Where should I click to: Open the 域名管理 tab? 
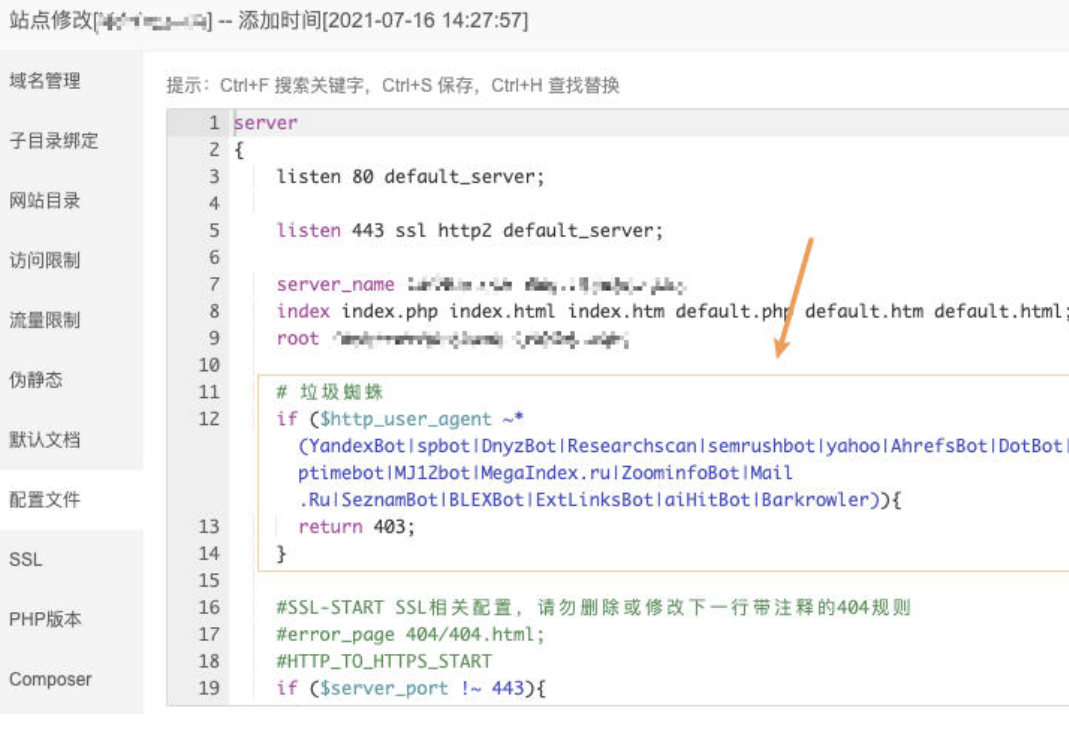[x=45, y=81]
